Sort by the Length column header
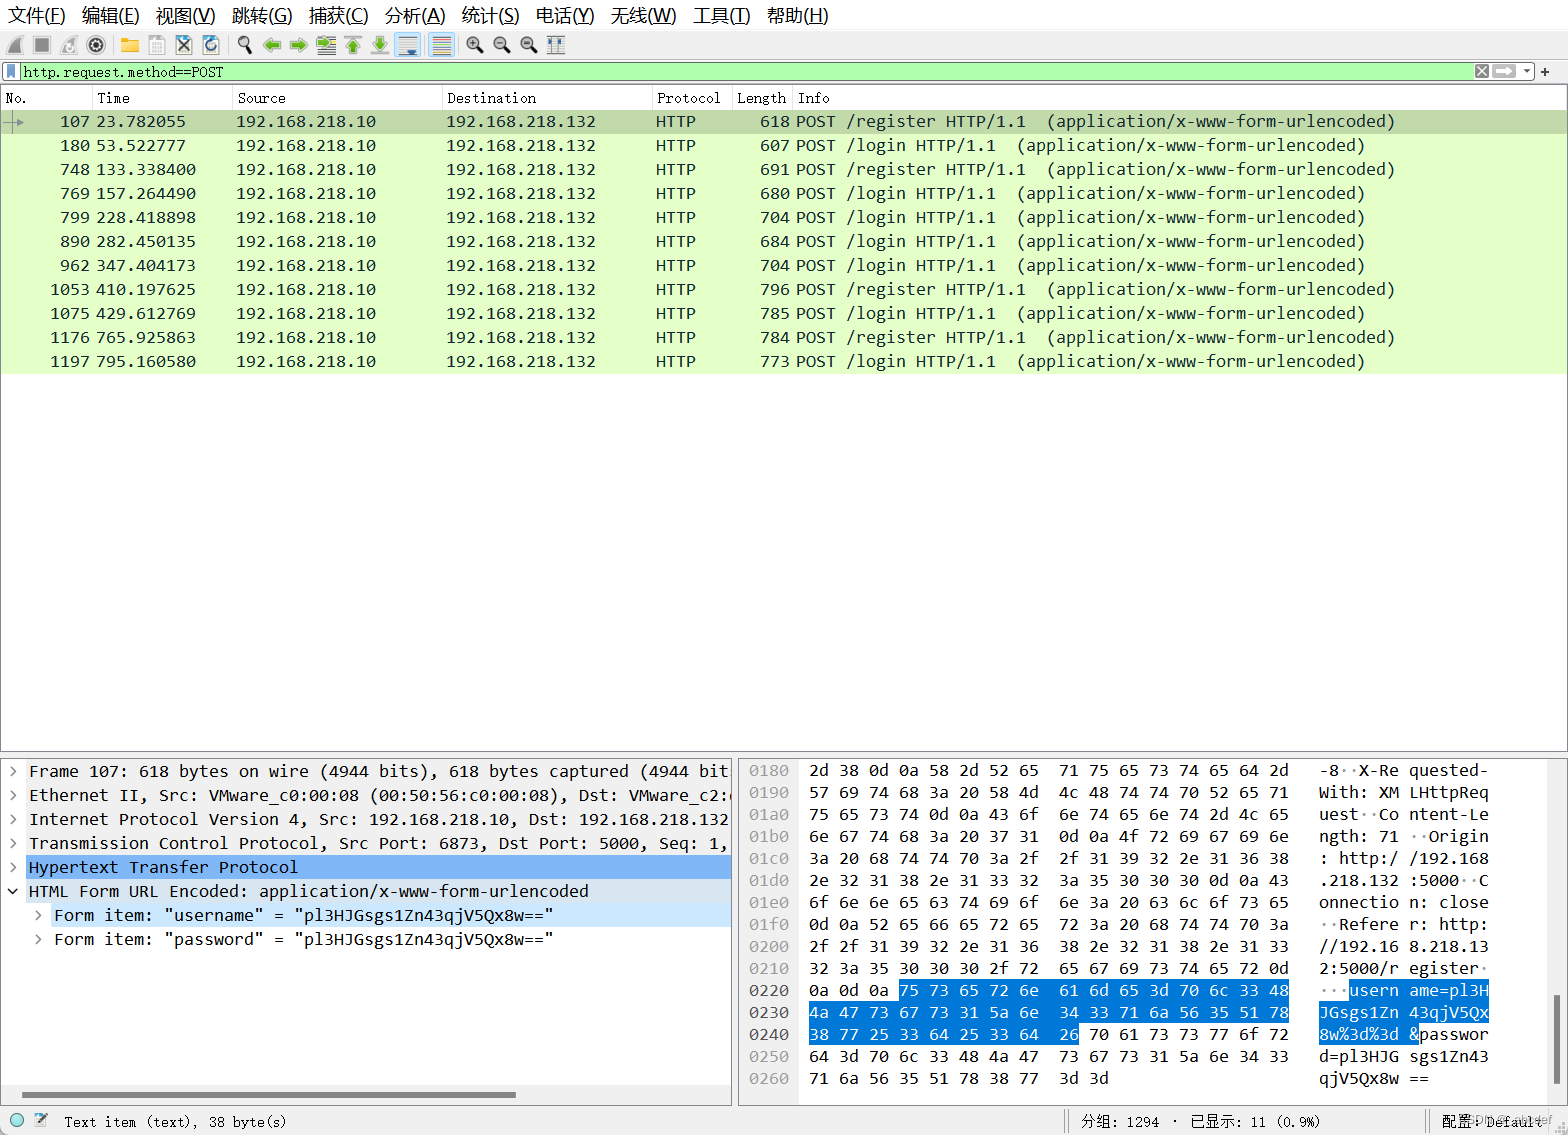Screen dimensions: 1568x1135 pyautogui.click(x=761, y=98)
